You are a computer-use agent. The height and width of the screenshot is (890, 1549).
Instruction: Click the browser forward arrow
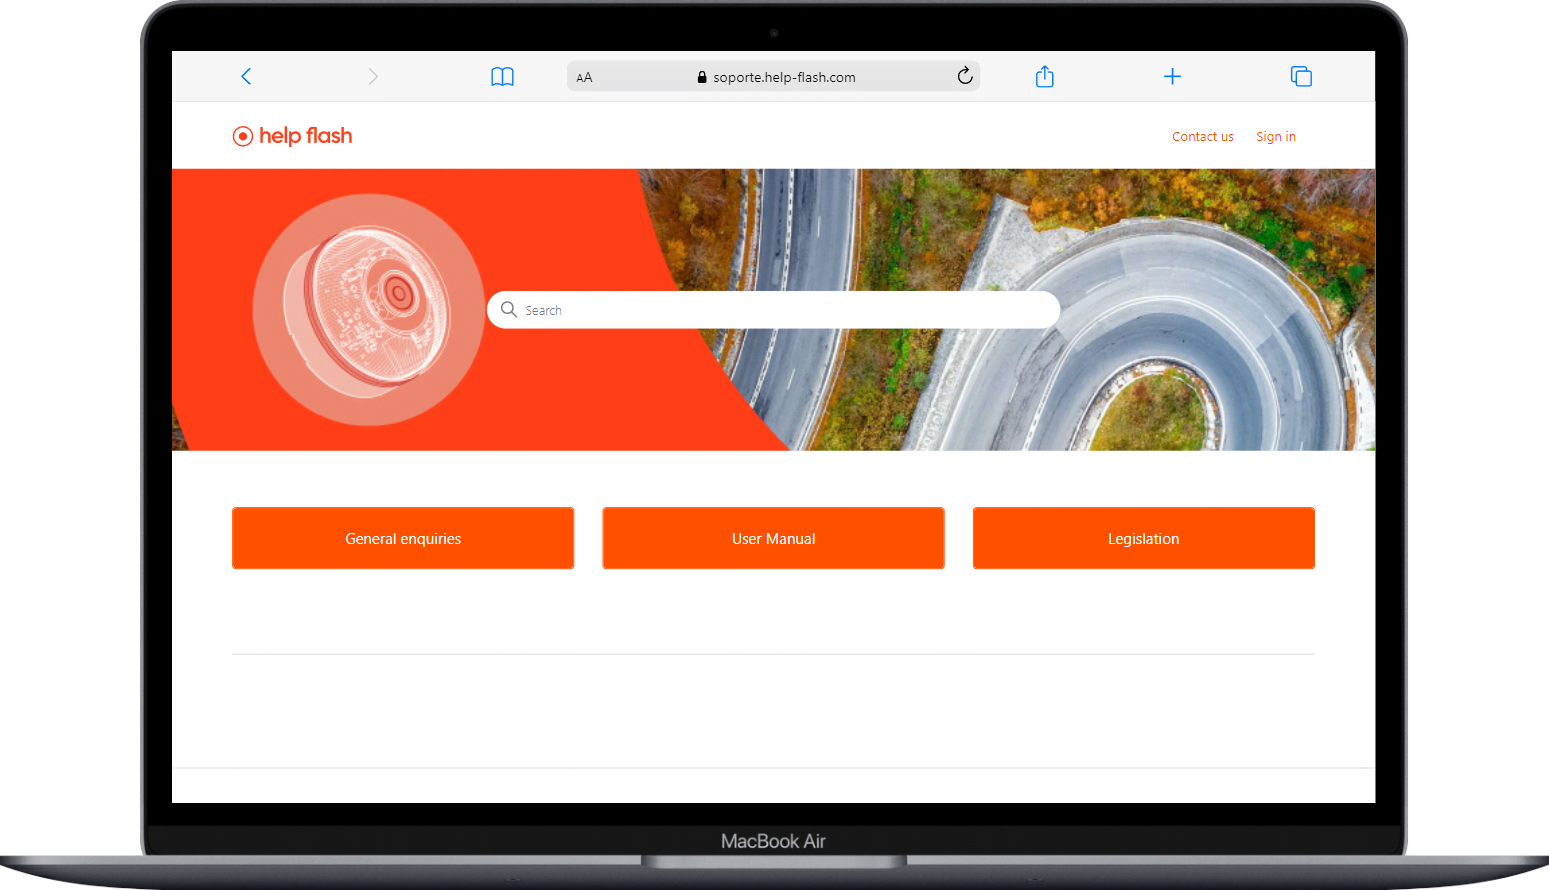373,76
